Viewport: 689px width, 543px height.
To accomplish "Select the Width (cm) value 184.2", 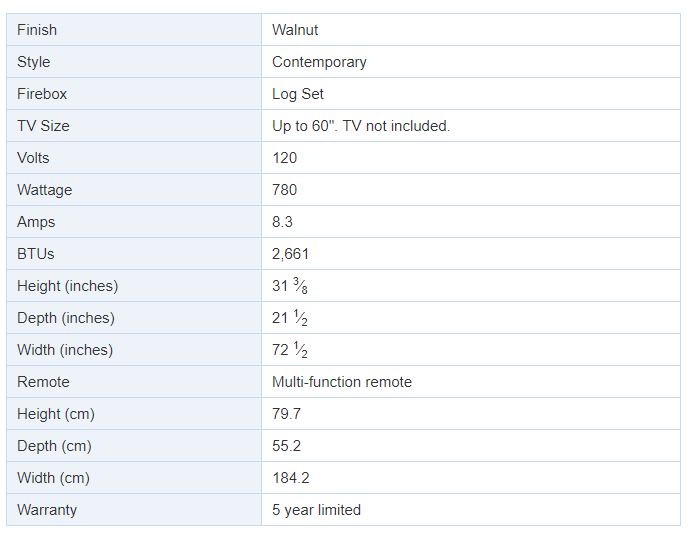I will tap(290, 478).
